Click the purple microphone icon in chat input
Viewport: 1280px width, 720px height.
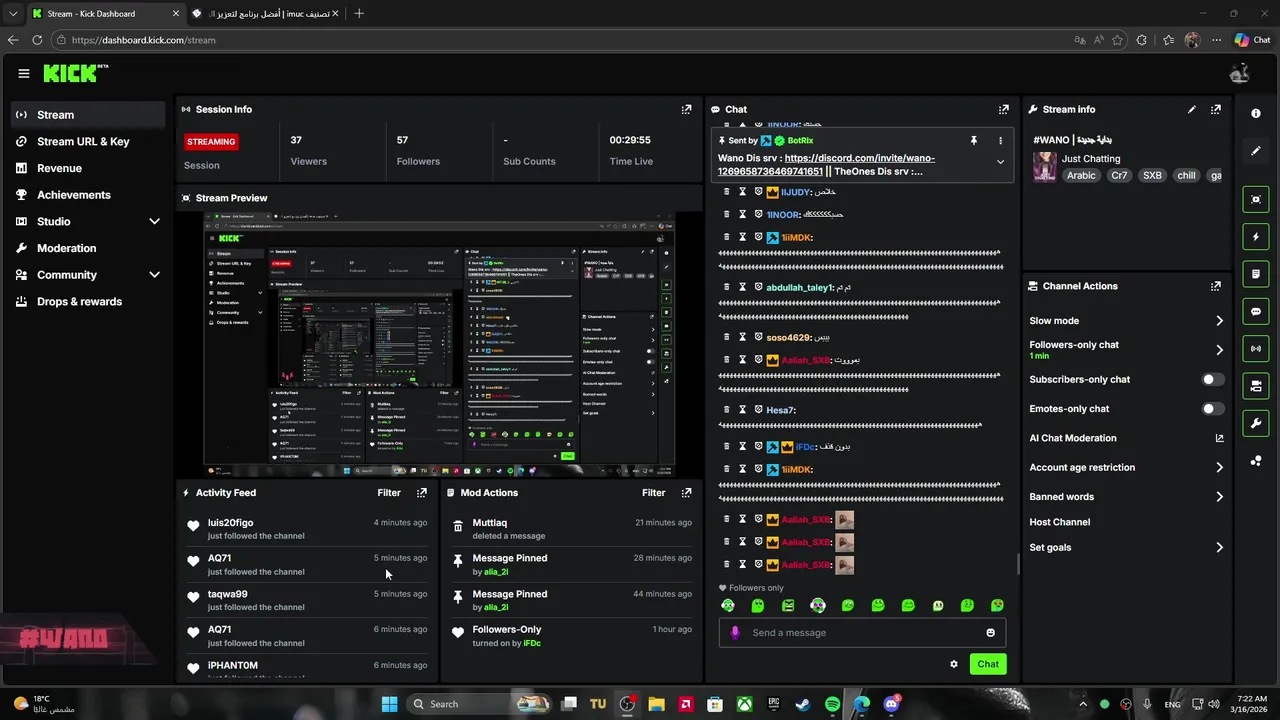coord(735,632)
